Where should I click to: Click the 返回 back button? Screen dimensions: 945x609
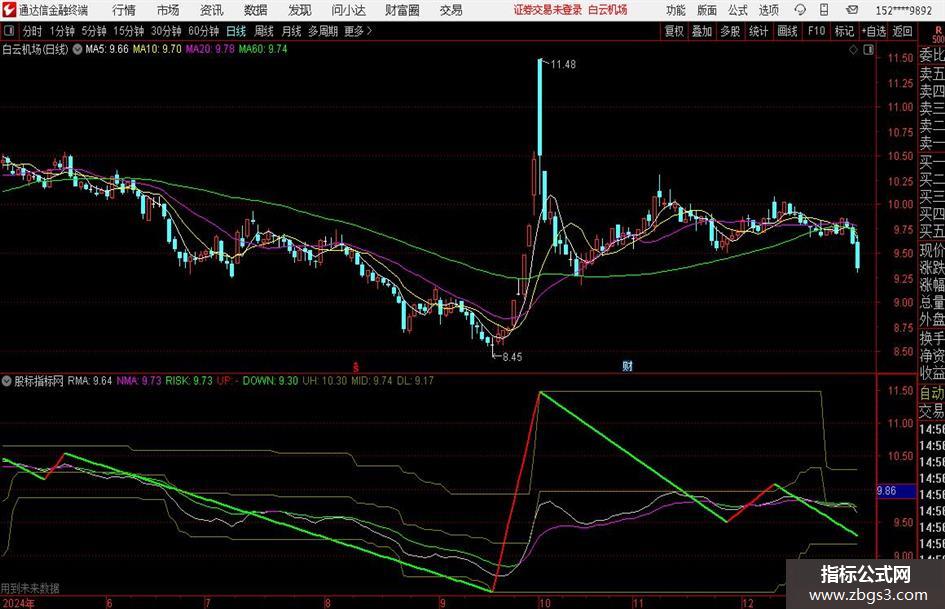[x=902, y=31]
